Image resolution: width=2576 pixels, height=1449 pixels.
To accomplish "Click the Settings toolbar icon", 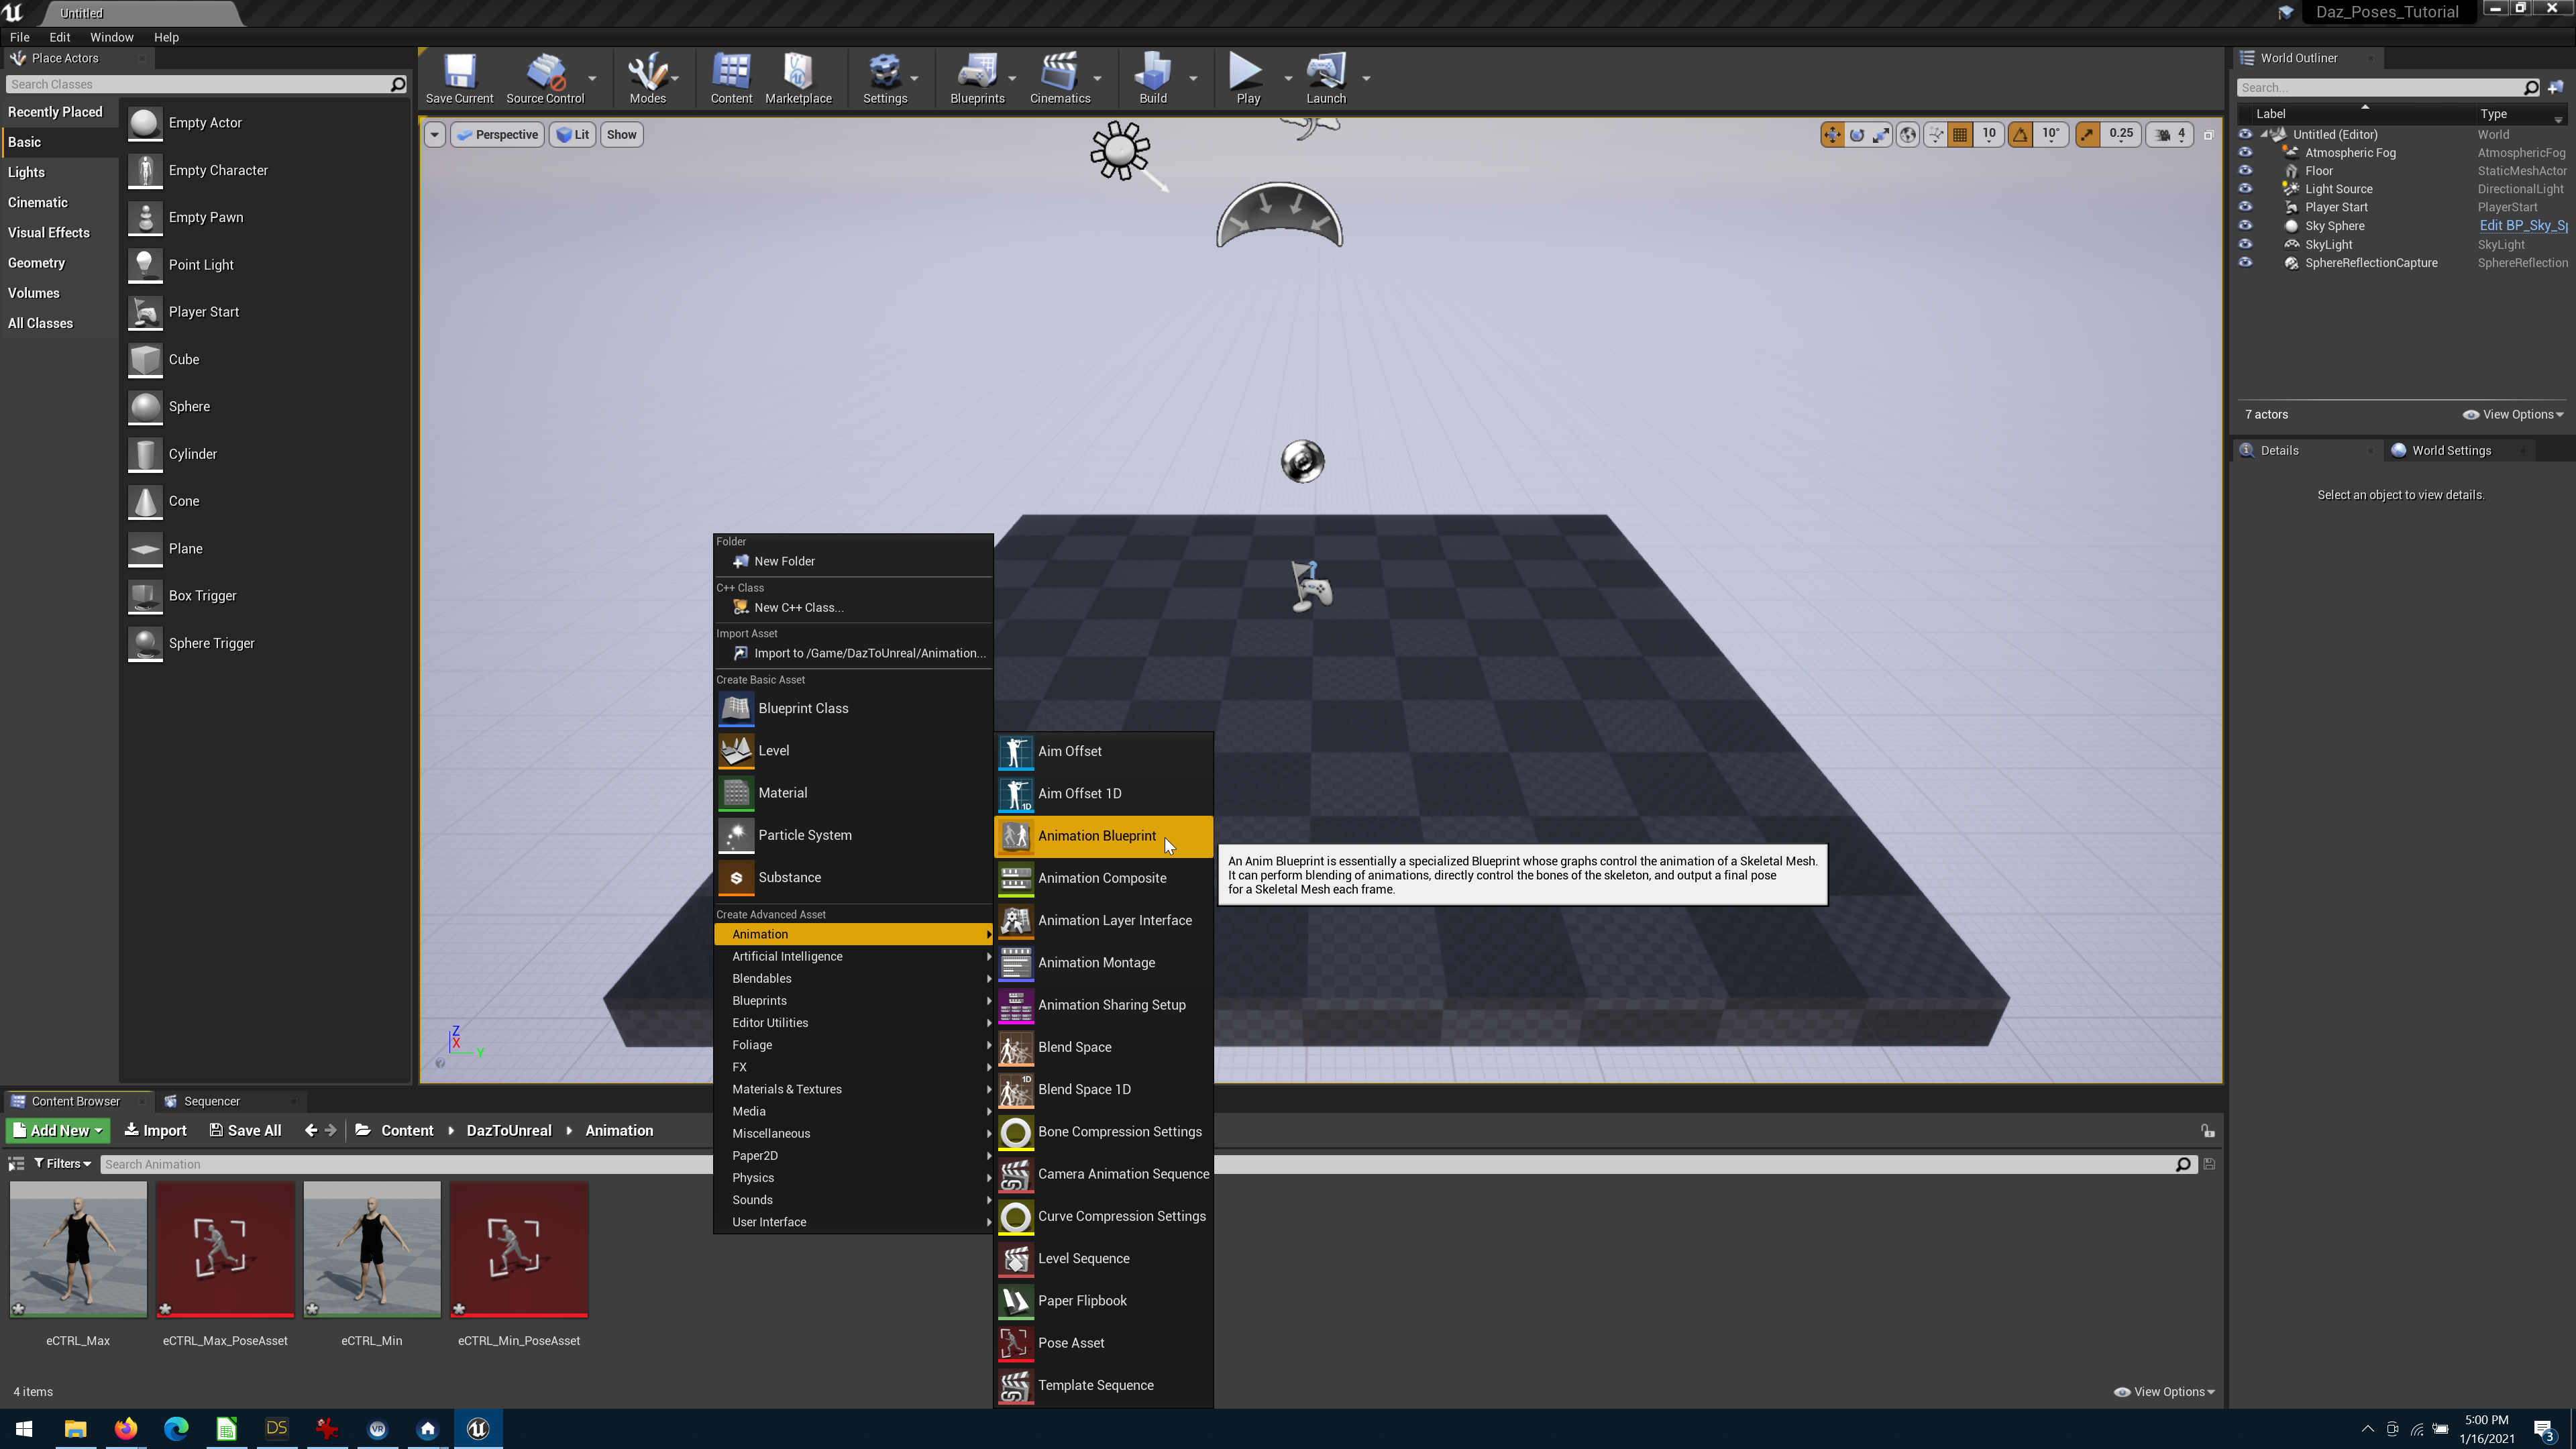I will point(885,78).
